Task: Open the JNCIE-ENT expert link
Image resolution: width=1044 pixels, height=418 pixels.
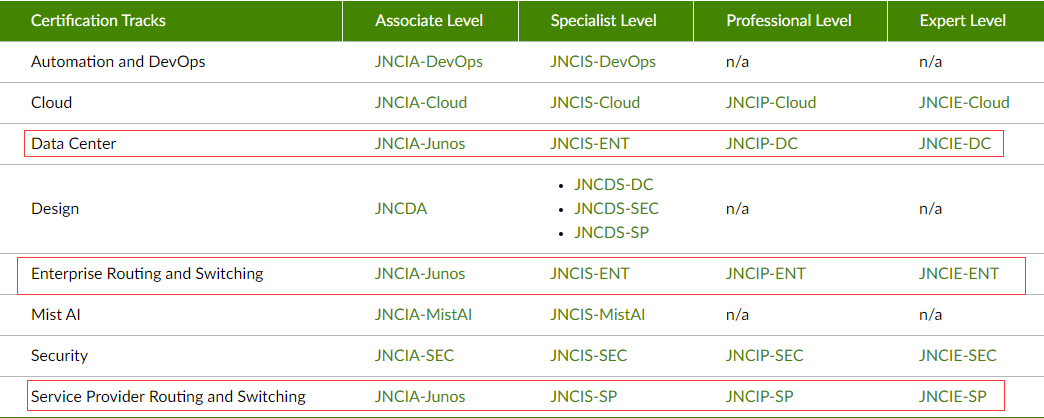Action: click(x=959, y=274)
